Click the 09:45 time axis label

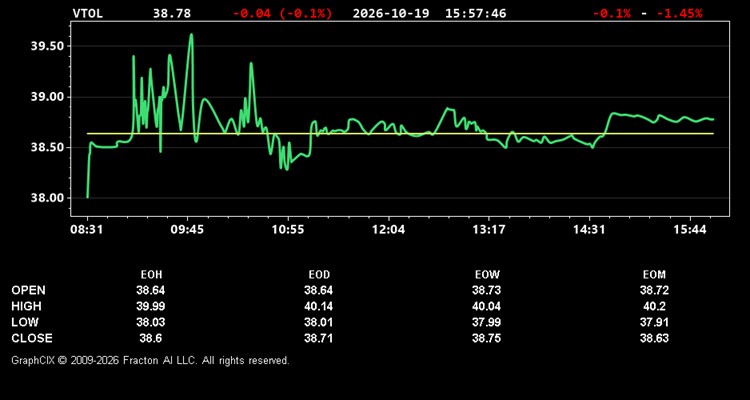tap(187, 230)
